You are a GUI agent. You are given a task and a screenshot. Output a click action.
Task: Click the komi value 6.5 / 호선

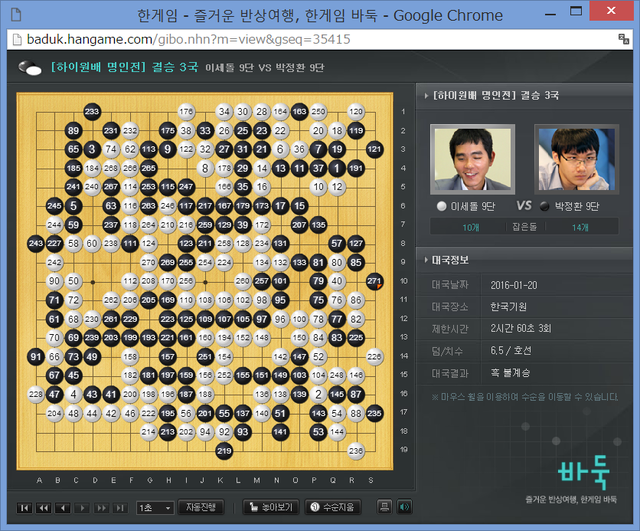point(511,351)
